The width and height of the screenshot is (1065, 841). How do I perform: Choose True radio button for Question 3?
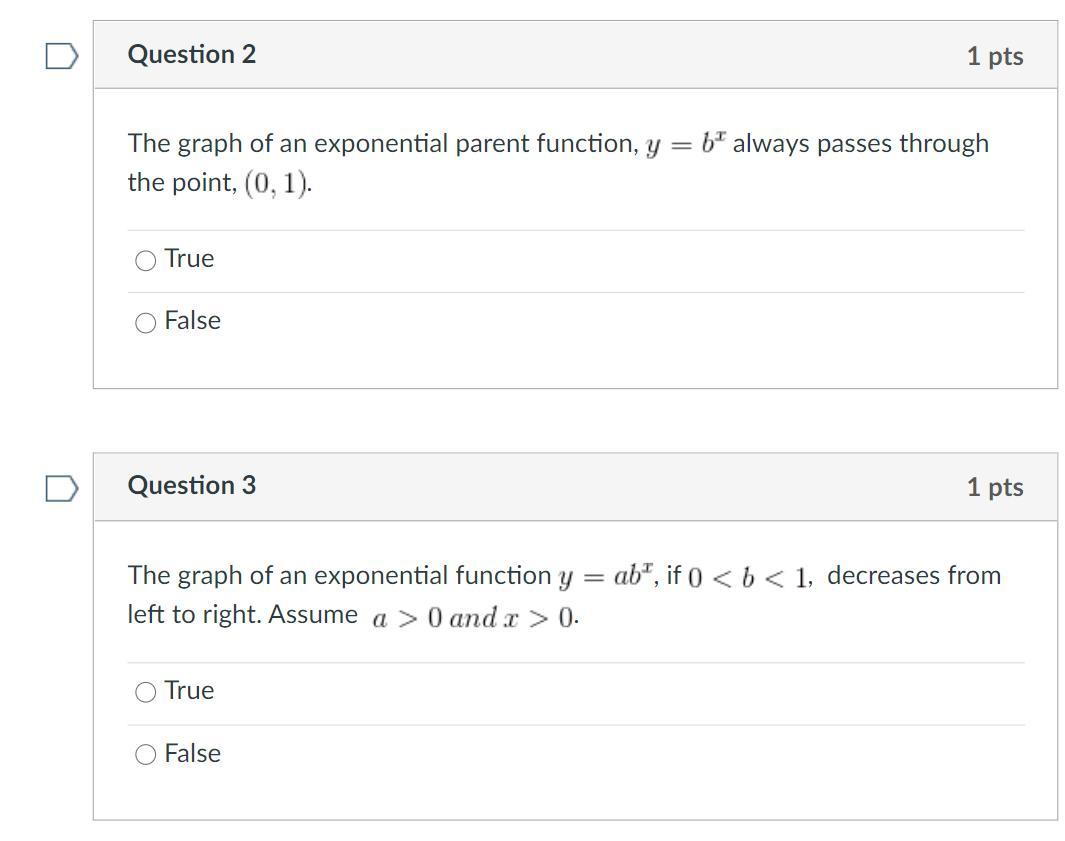point(146,692)
